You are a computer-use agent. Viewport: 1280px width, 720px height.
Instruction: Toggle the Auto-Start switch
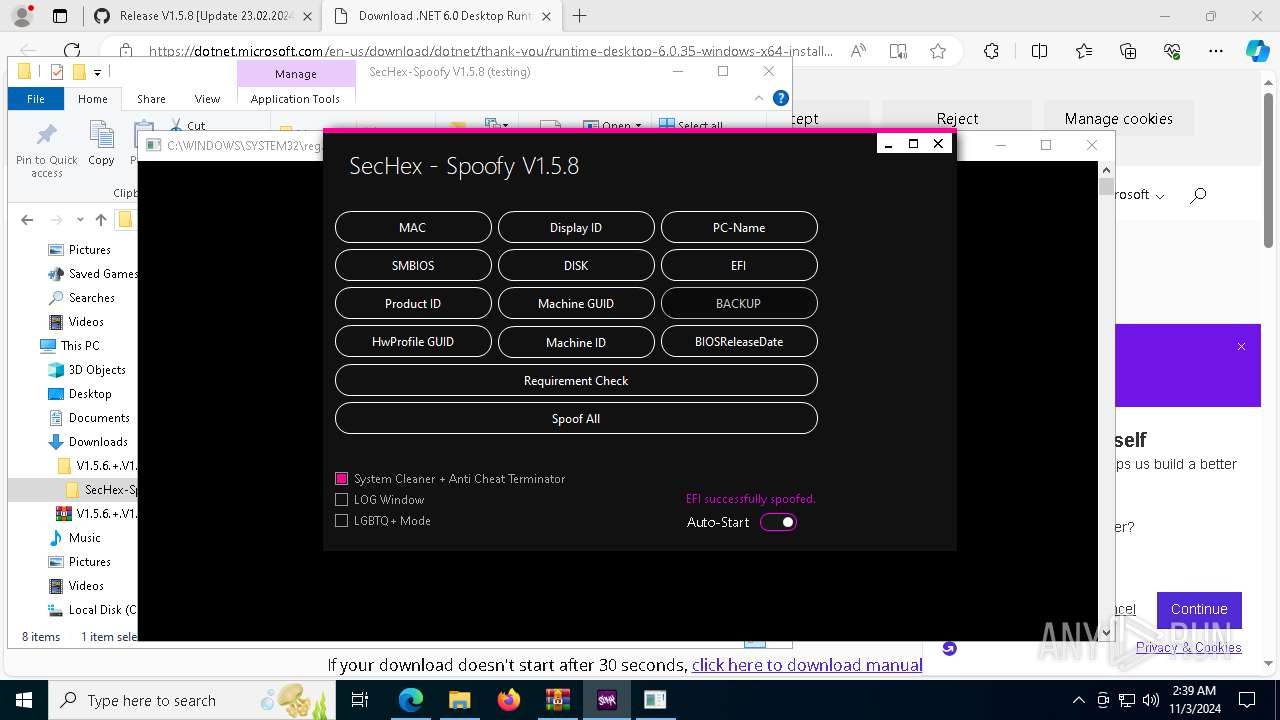[x=778, y=522]
